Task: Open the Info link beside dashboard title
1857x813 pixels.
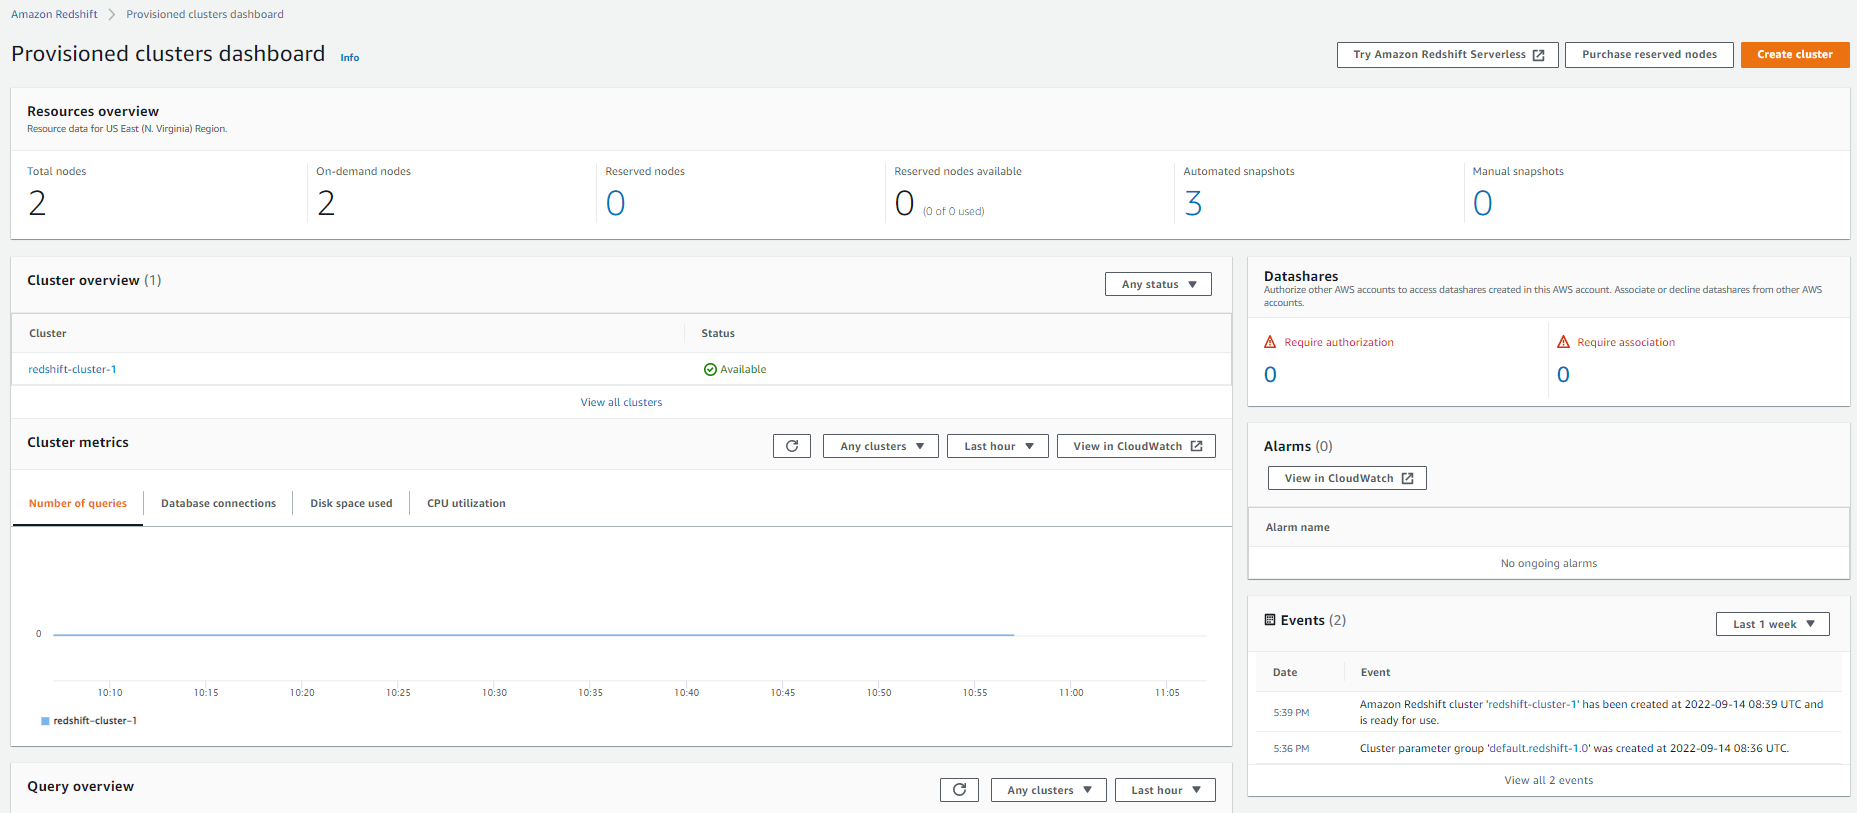Action: coord(349,58)
